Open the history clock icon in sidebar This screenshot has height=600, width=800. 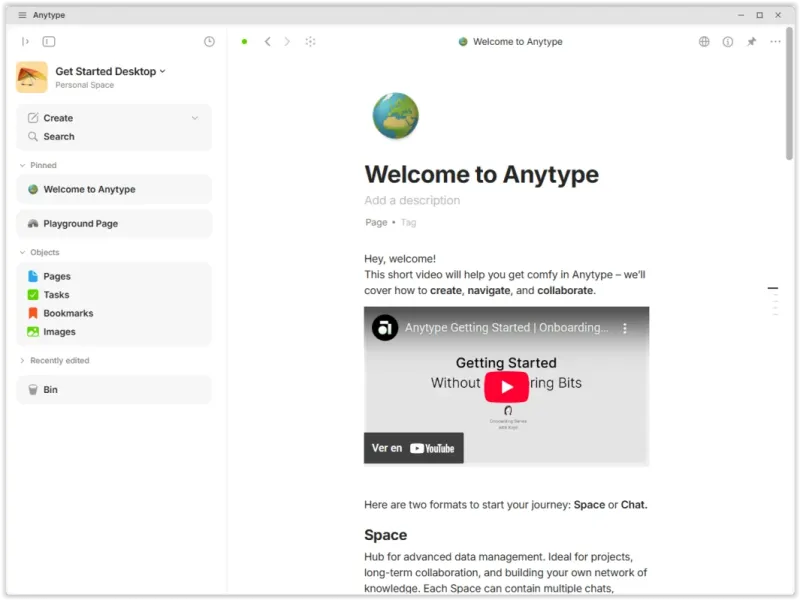tap(209, 41)
